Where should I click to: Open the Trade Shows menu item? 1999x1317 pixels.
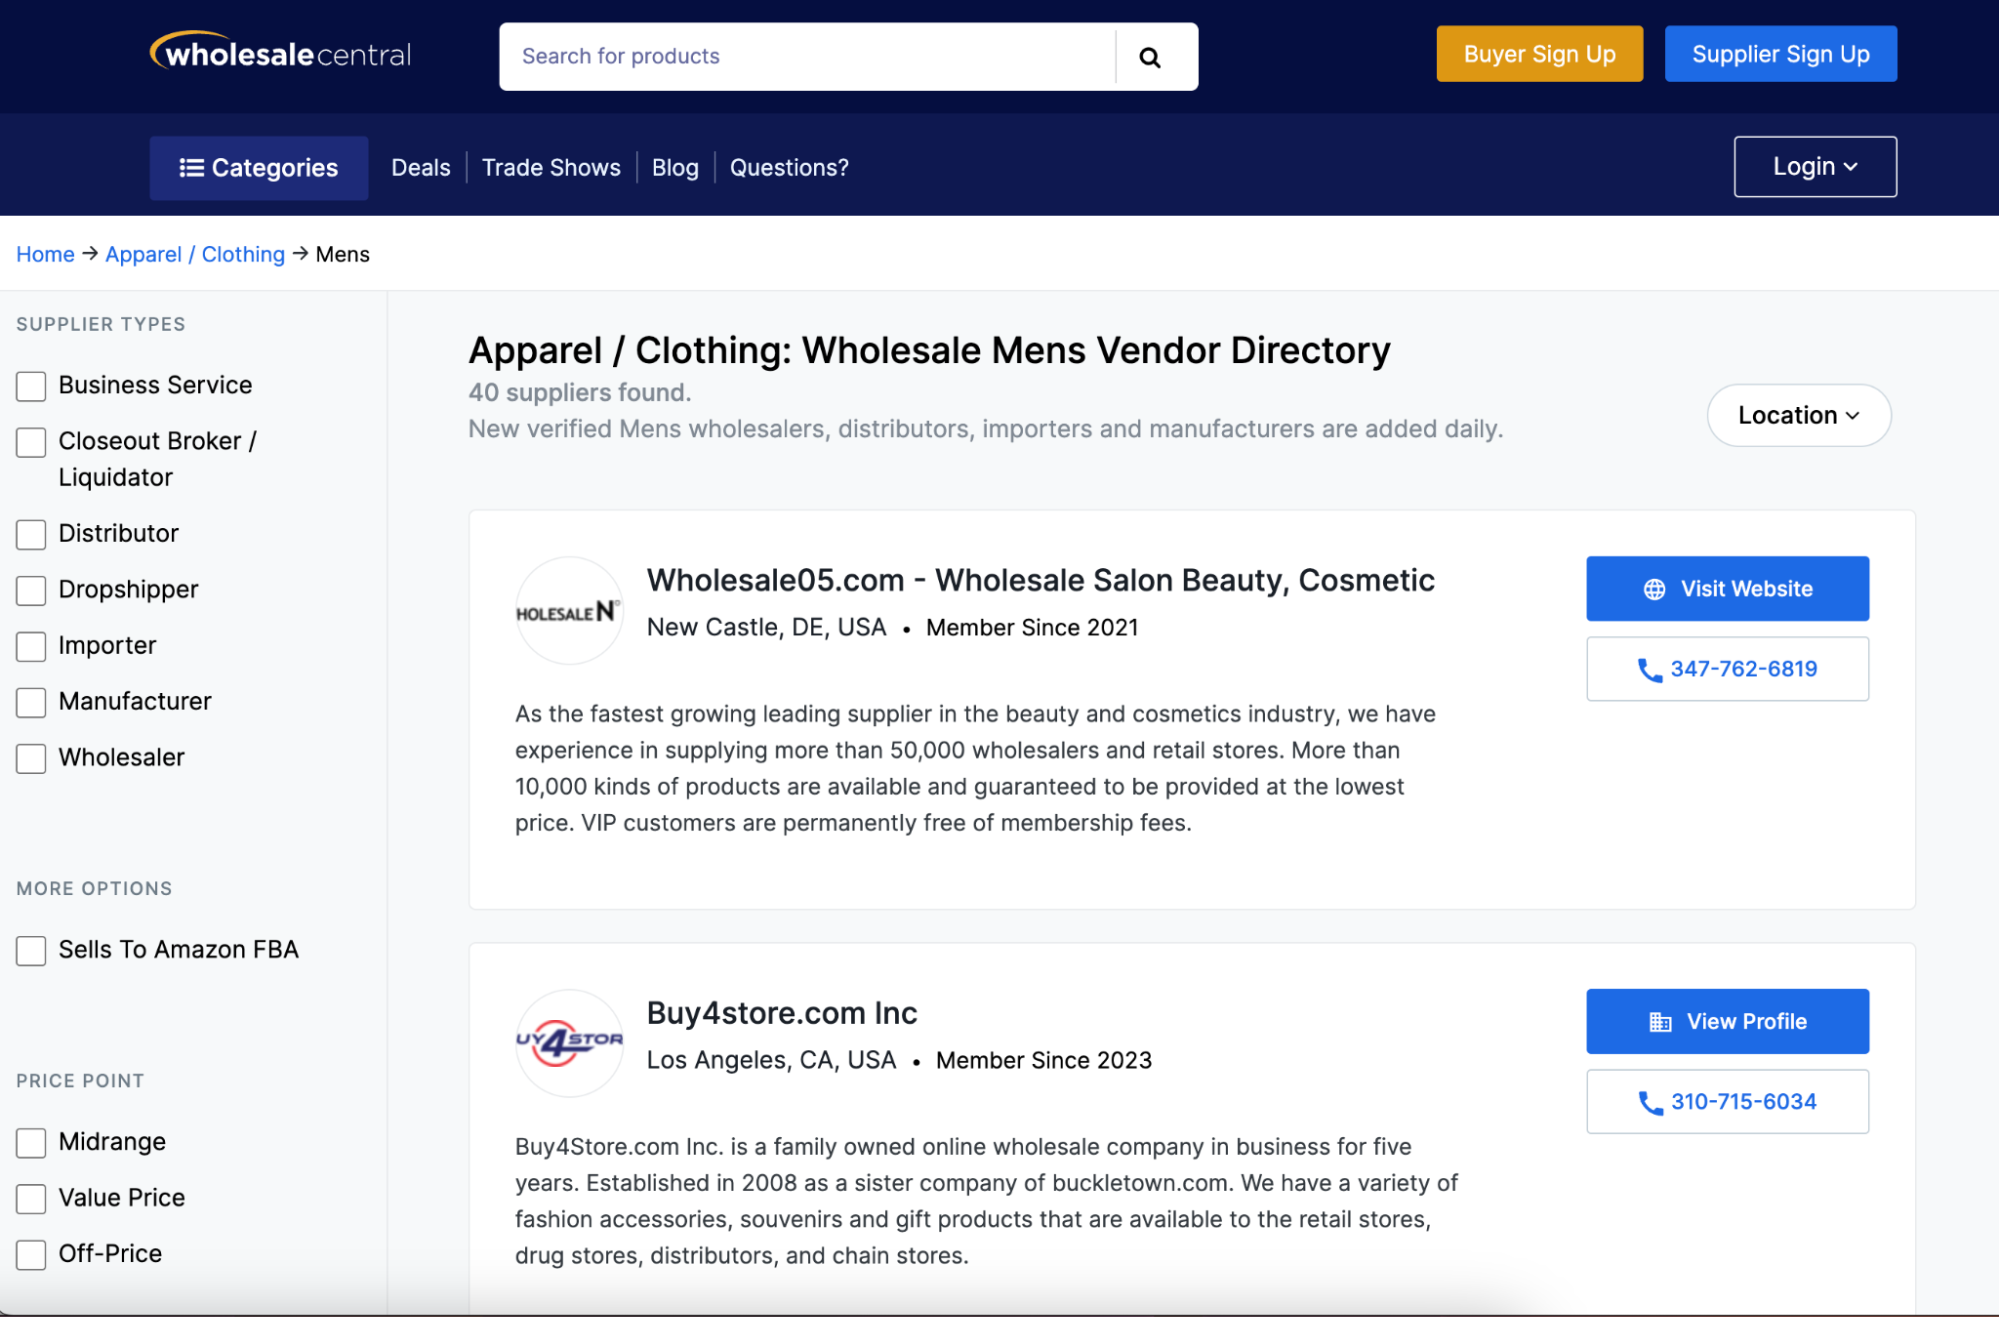click(551, 166)
